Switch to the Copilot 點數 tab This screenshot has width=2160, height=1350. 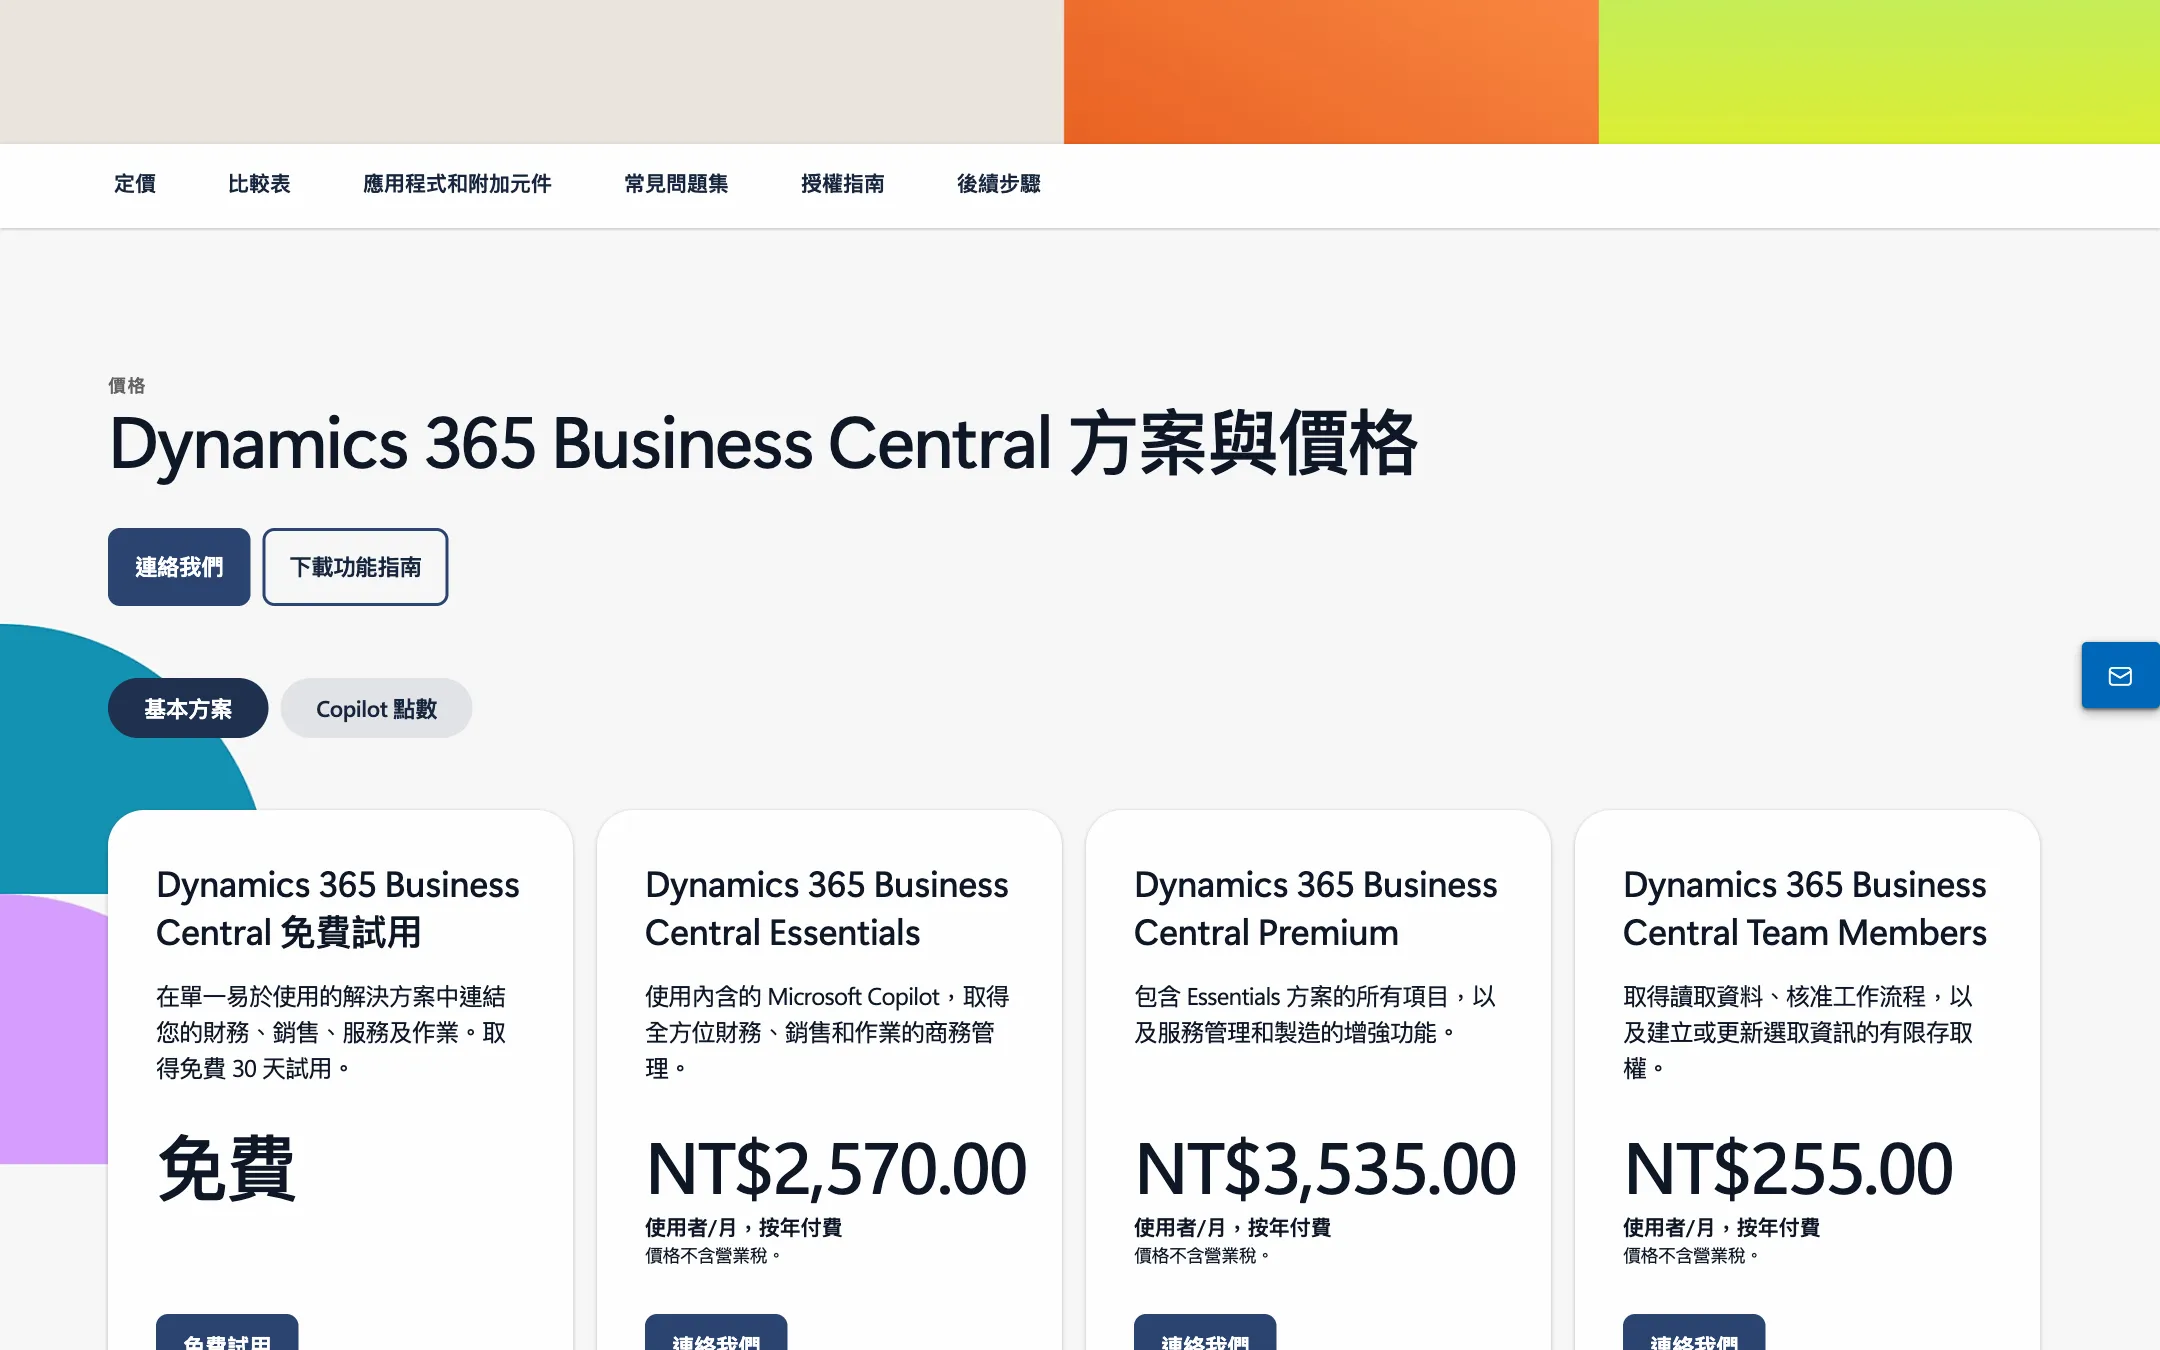(376, 709)
